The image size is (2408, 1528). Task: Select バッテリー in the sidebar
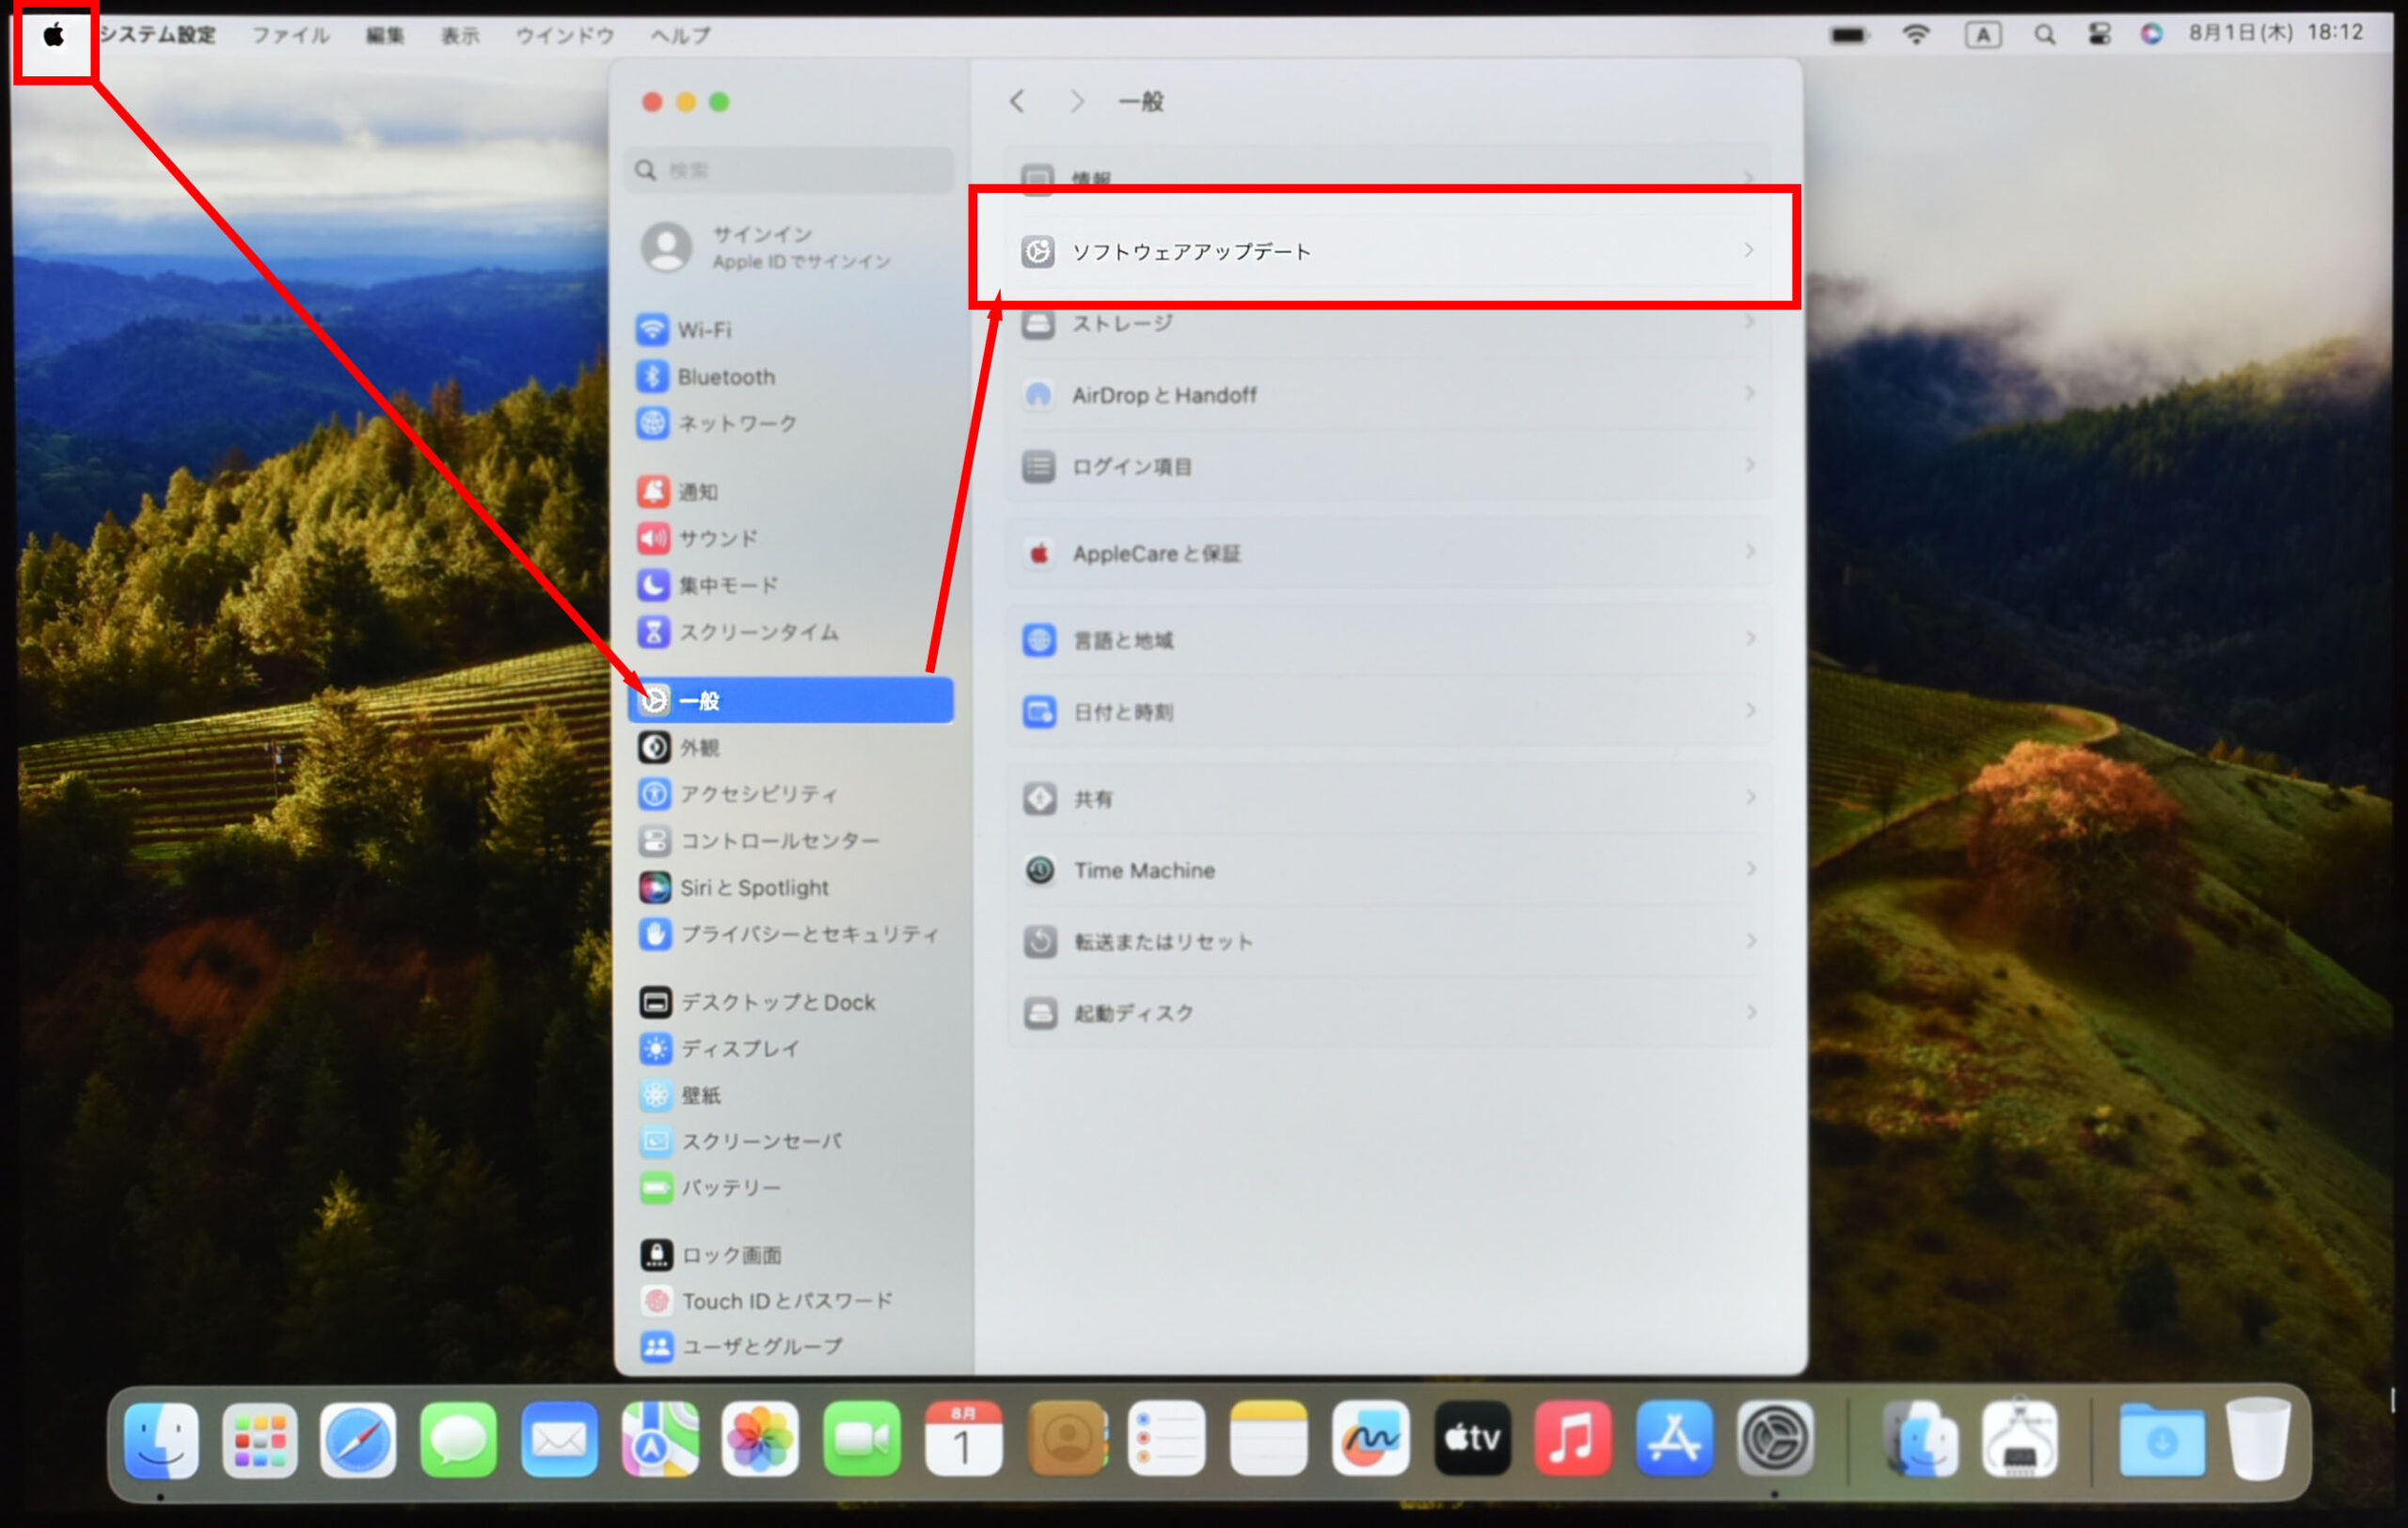790,1187
